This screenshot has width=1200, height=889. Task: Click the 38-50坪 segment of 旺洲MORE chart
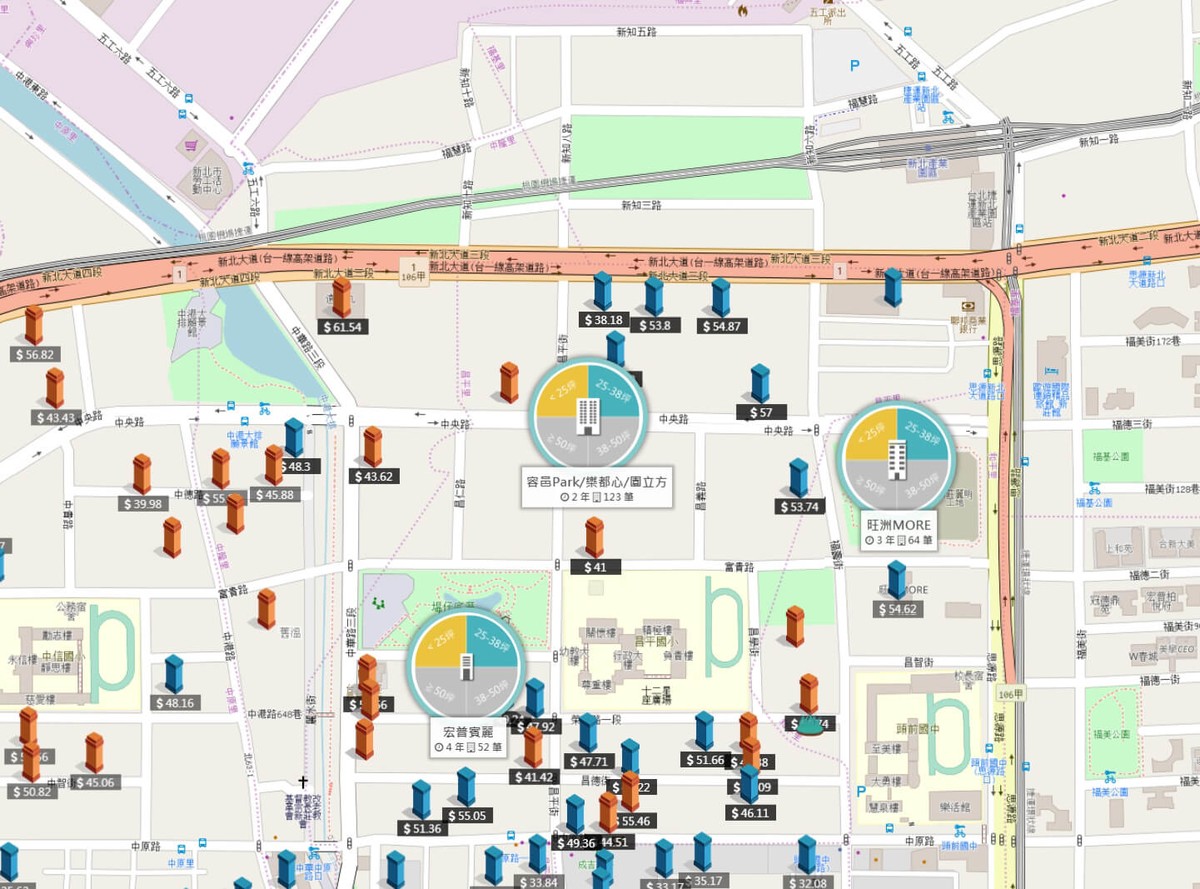pyautogui.click(x=923, y=486)
